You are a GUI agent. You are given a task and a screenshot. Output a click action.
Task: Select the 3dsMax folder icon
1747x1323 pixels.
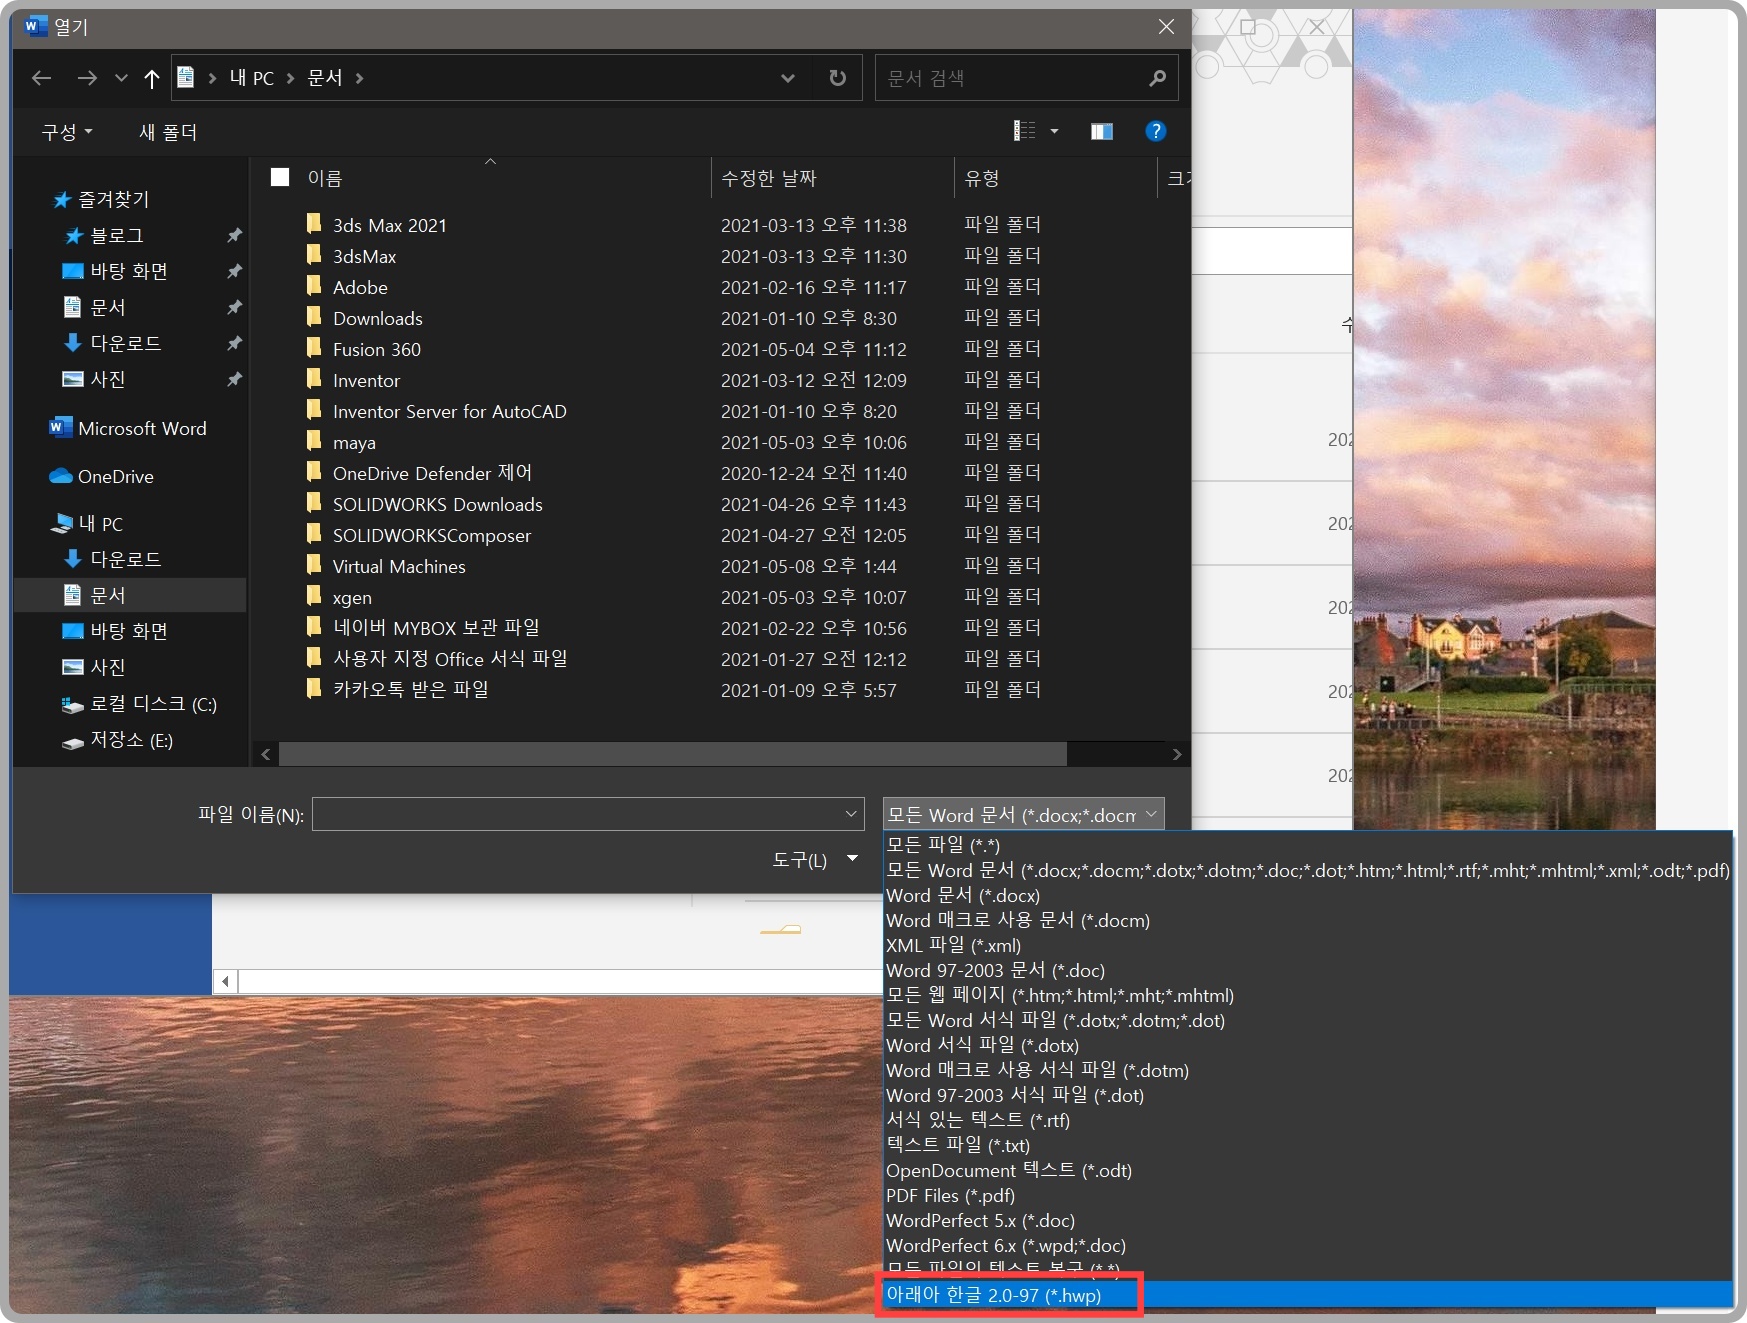[x=314, y=254]
